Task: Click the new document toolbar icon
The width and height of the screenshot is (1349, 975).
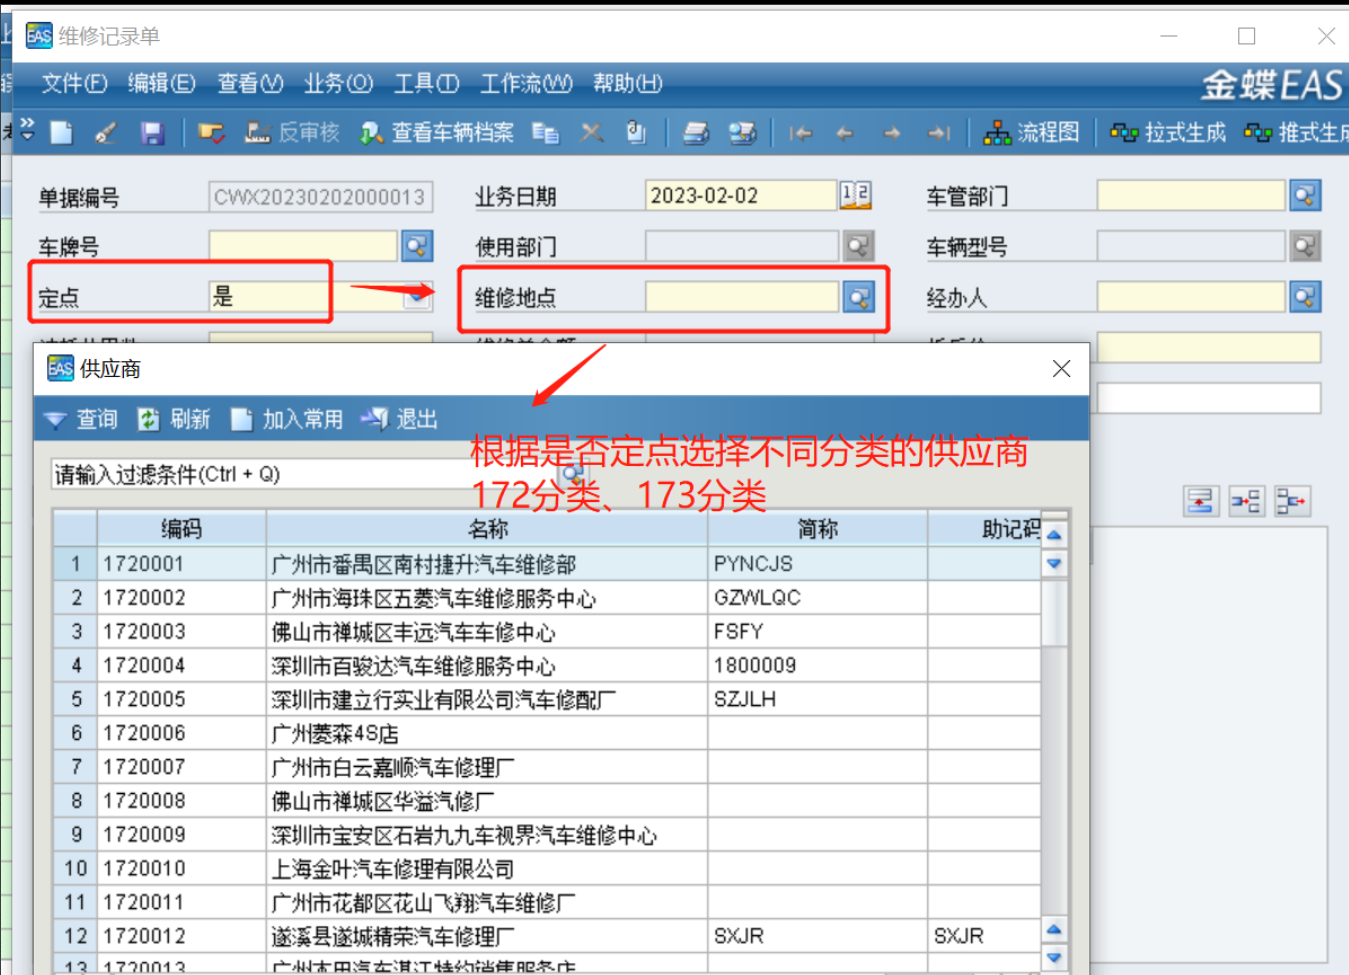Action: [62, 133]
